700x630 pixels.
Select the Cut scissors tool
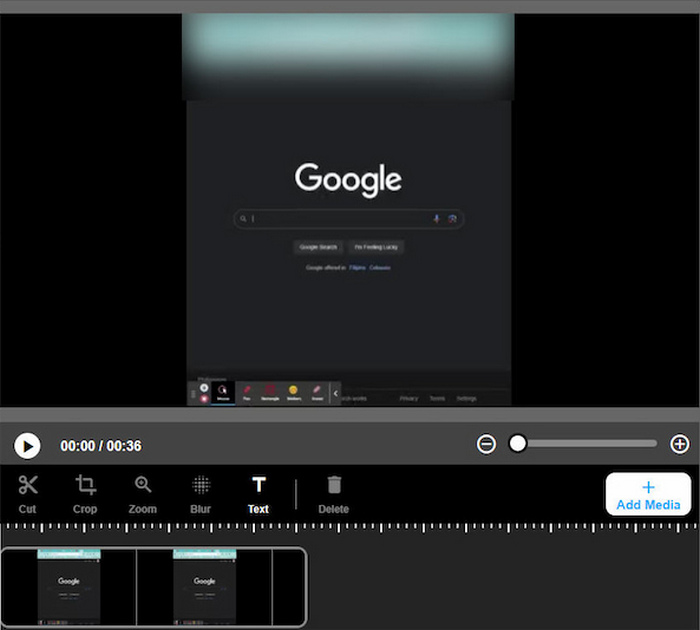[27, 493]
